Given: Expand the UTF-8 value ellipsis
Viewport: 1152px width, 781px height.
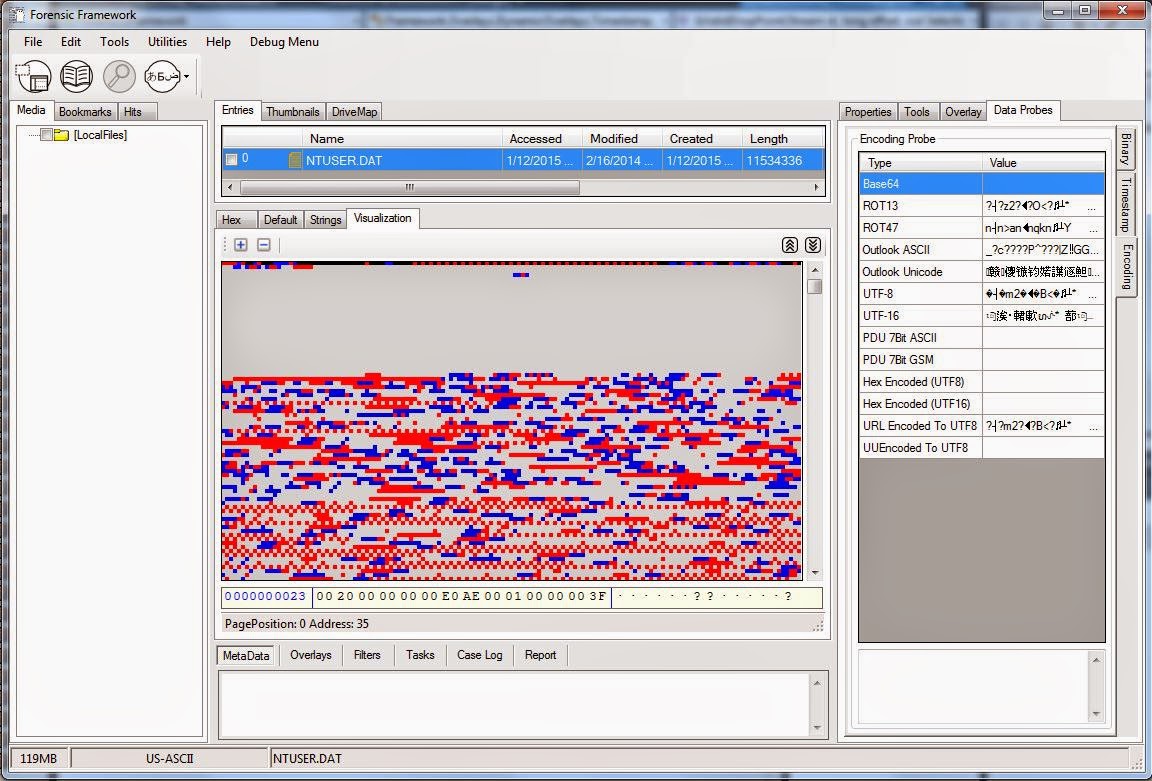Looking at the screenshot, I should click(1092, 295).
